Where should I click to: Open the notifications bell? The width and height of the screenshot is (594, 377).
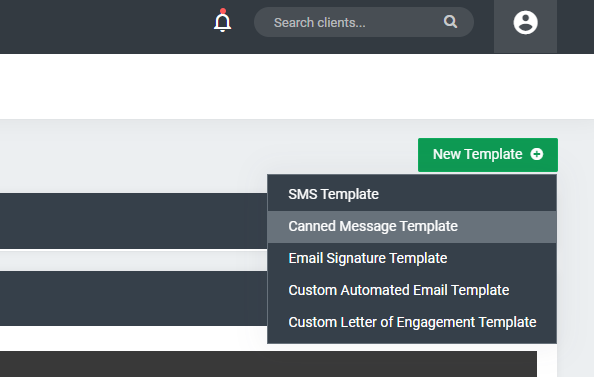(x=222, y=21)
